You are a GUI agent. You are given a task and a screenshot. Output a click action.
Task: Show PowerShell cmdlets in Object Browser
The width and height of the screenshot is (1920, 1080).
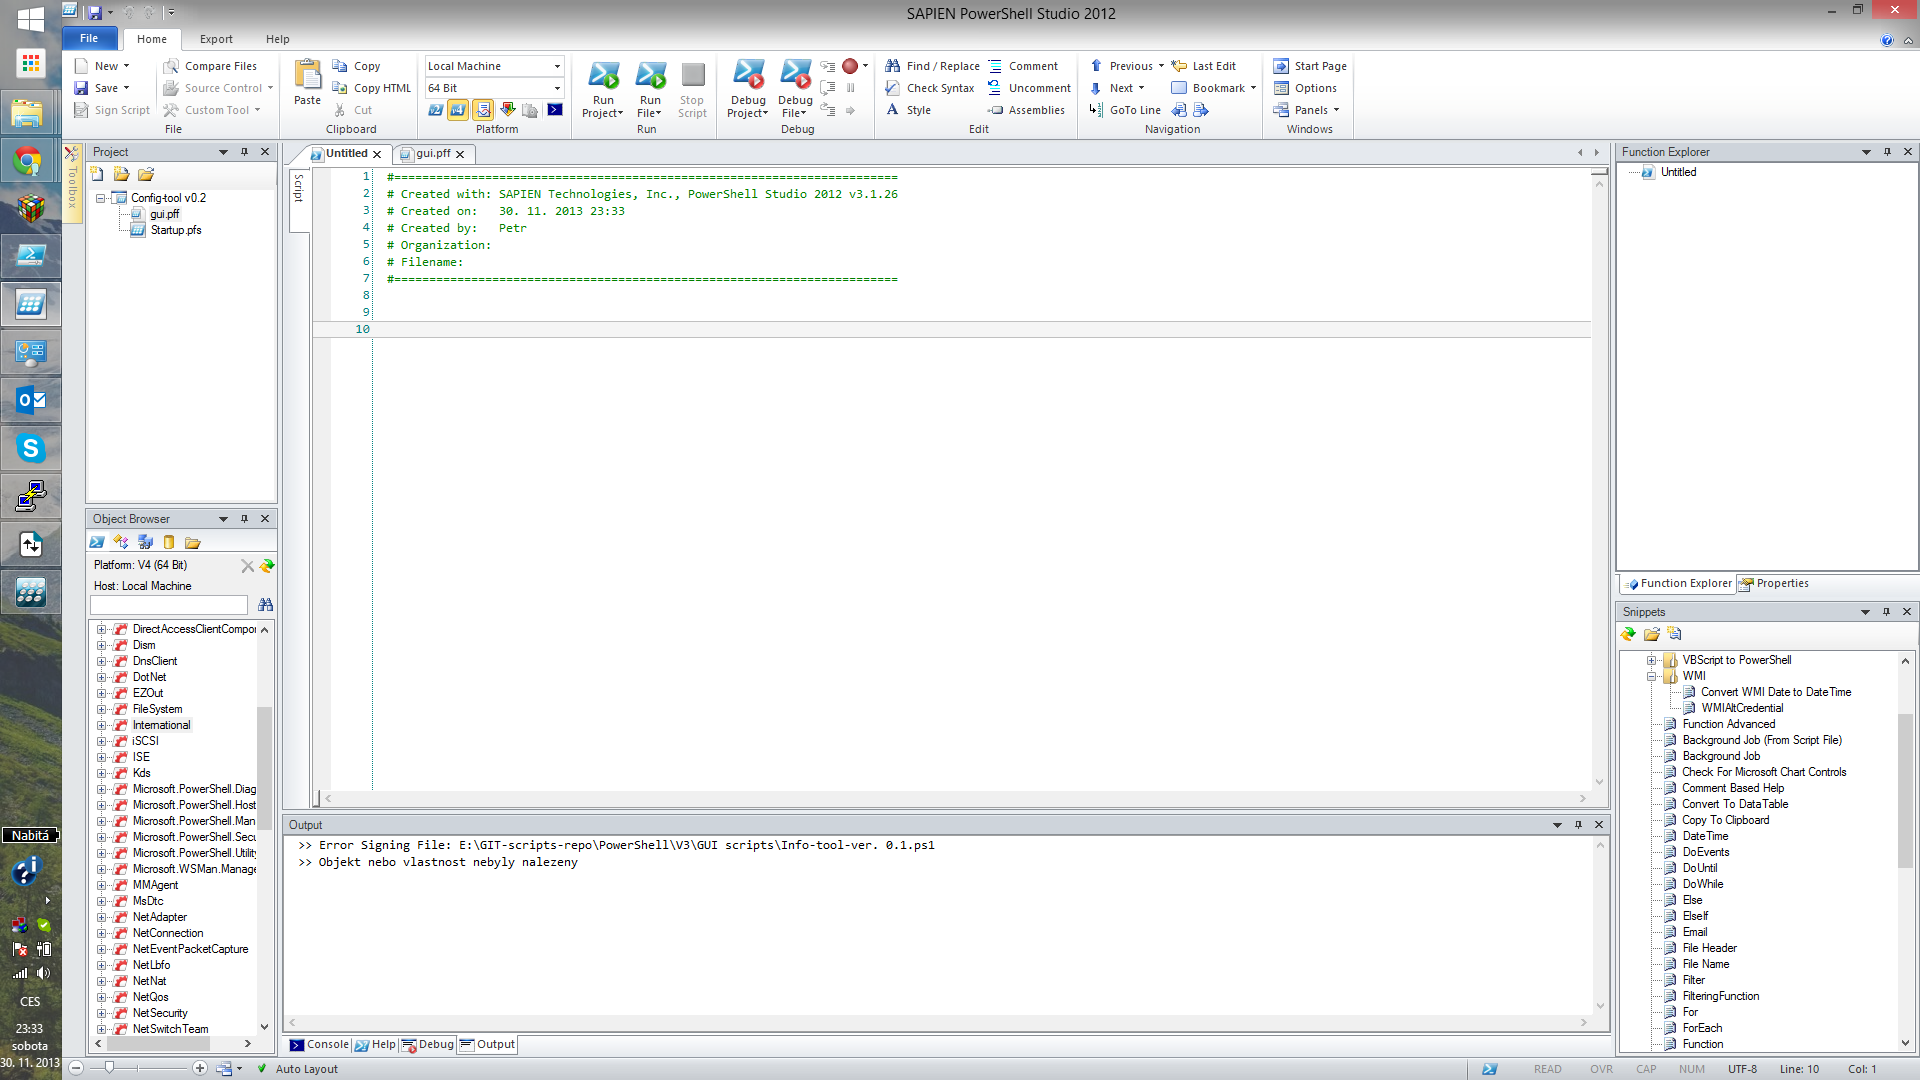pyautogui.click(x=97, y=542)
